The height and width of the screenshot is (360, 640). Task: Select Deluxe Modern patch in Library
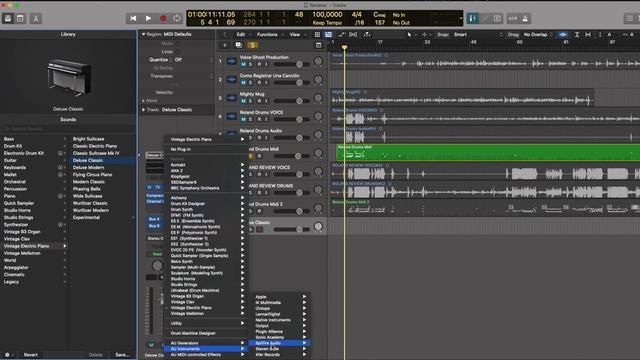pyautogui.click(x=88, y=167)
